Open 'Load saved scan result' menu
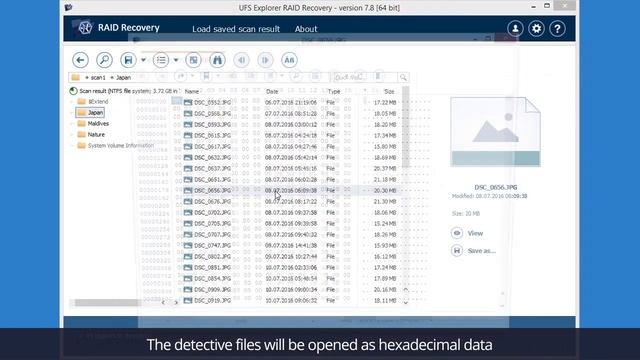 coord(236,29)
